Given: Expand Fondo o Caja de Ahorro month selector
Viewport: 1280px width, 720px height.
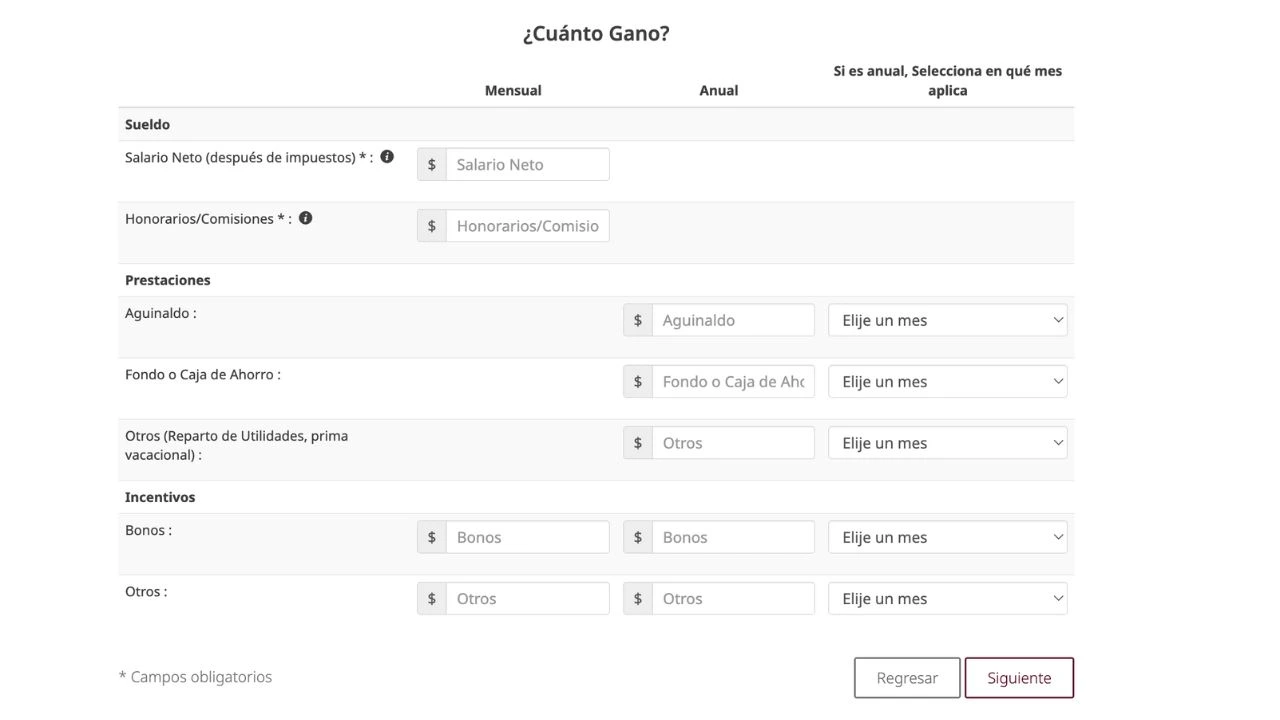Looking at the screenshot, I should (947, 382).
